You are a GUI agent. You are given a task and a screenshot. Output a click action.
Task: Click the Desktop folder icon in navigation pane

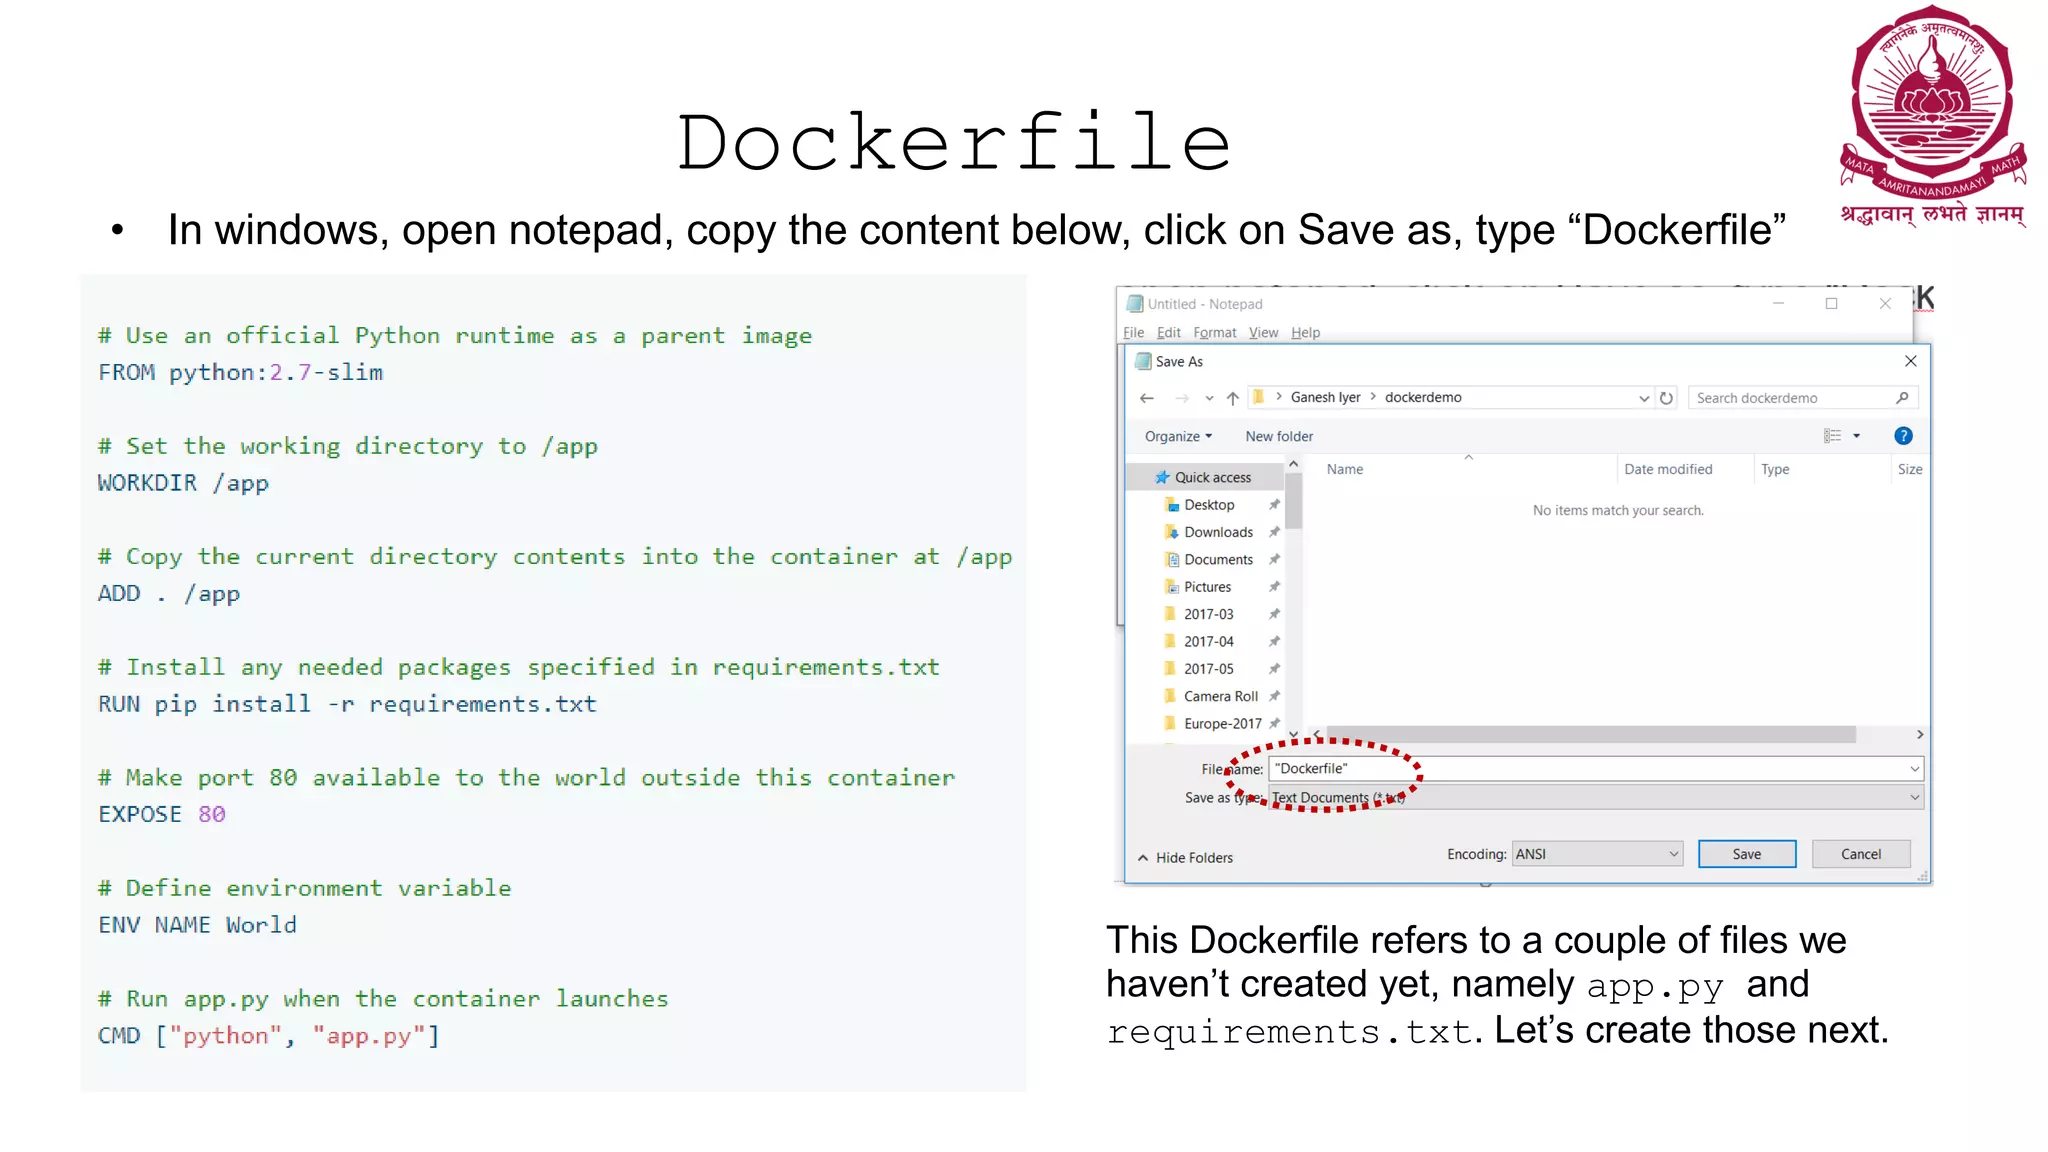pos(1172,505)
